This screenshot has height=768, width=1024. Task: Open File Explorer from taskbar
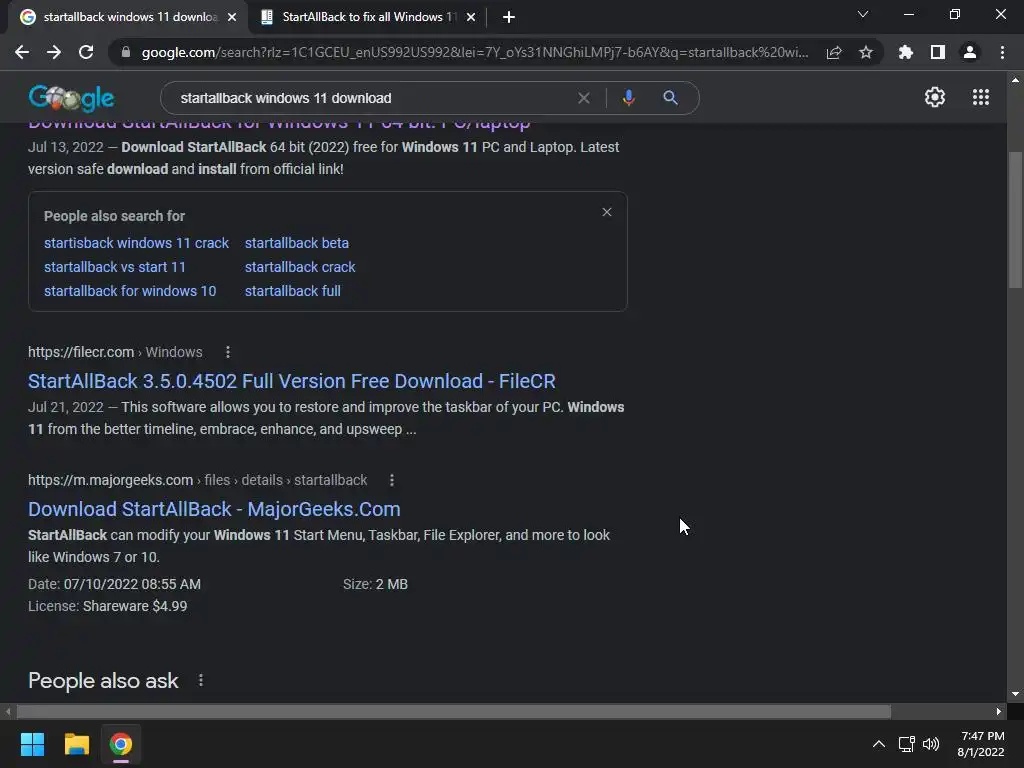point(76,744)
